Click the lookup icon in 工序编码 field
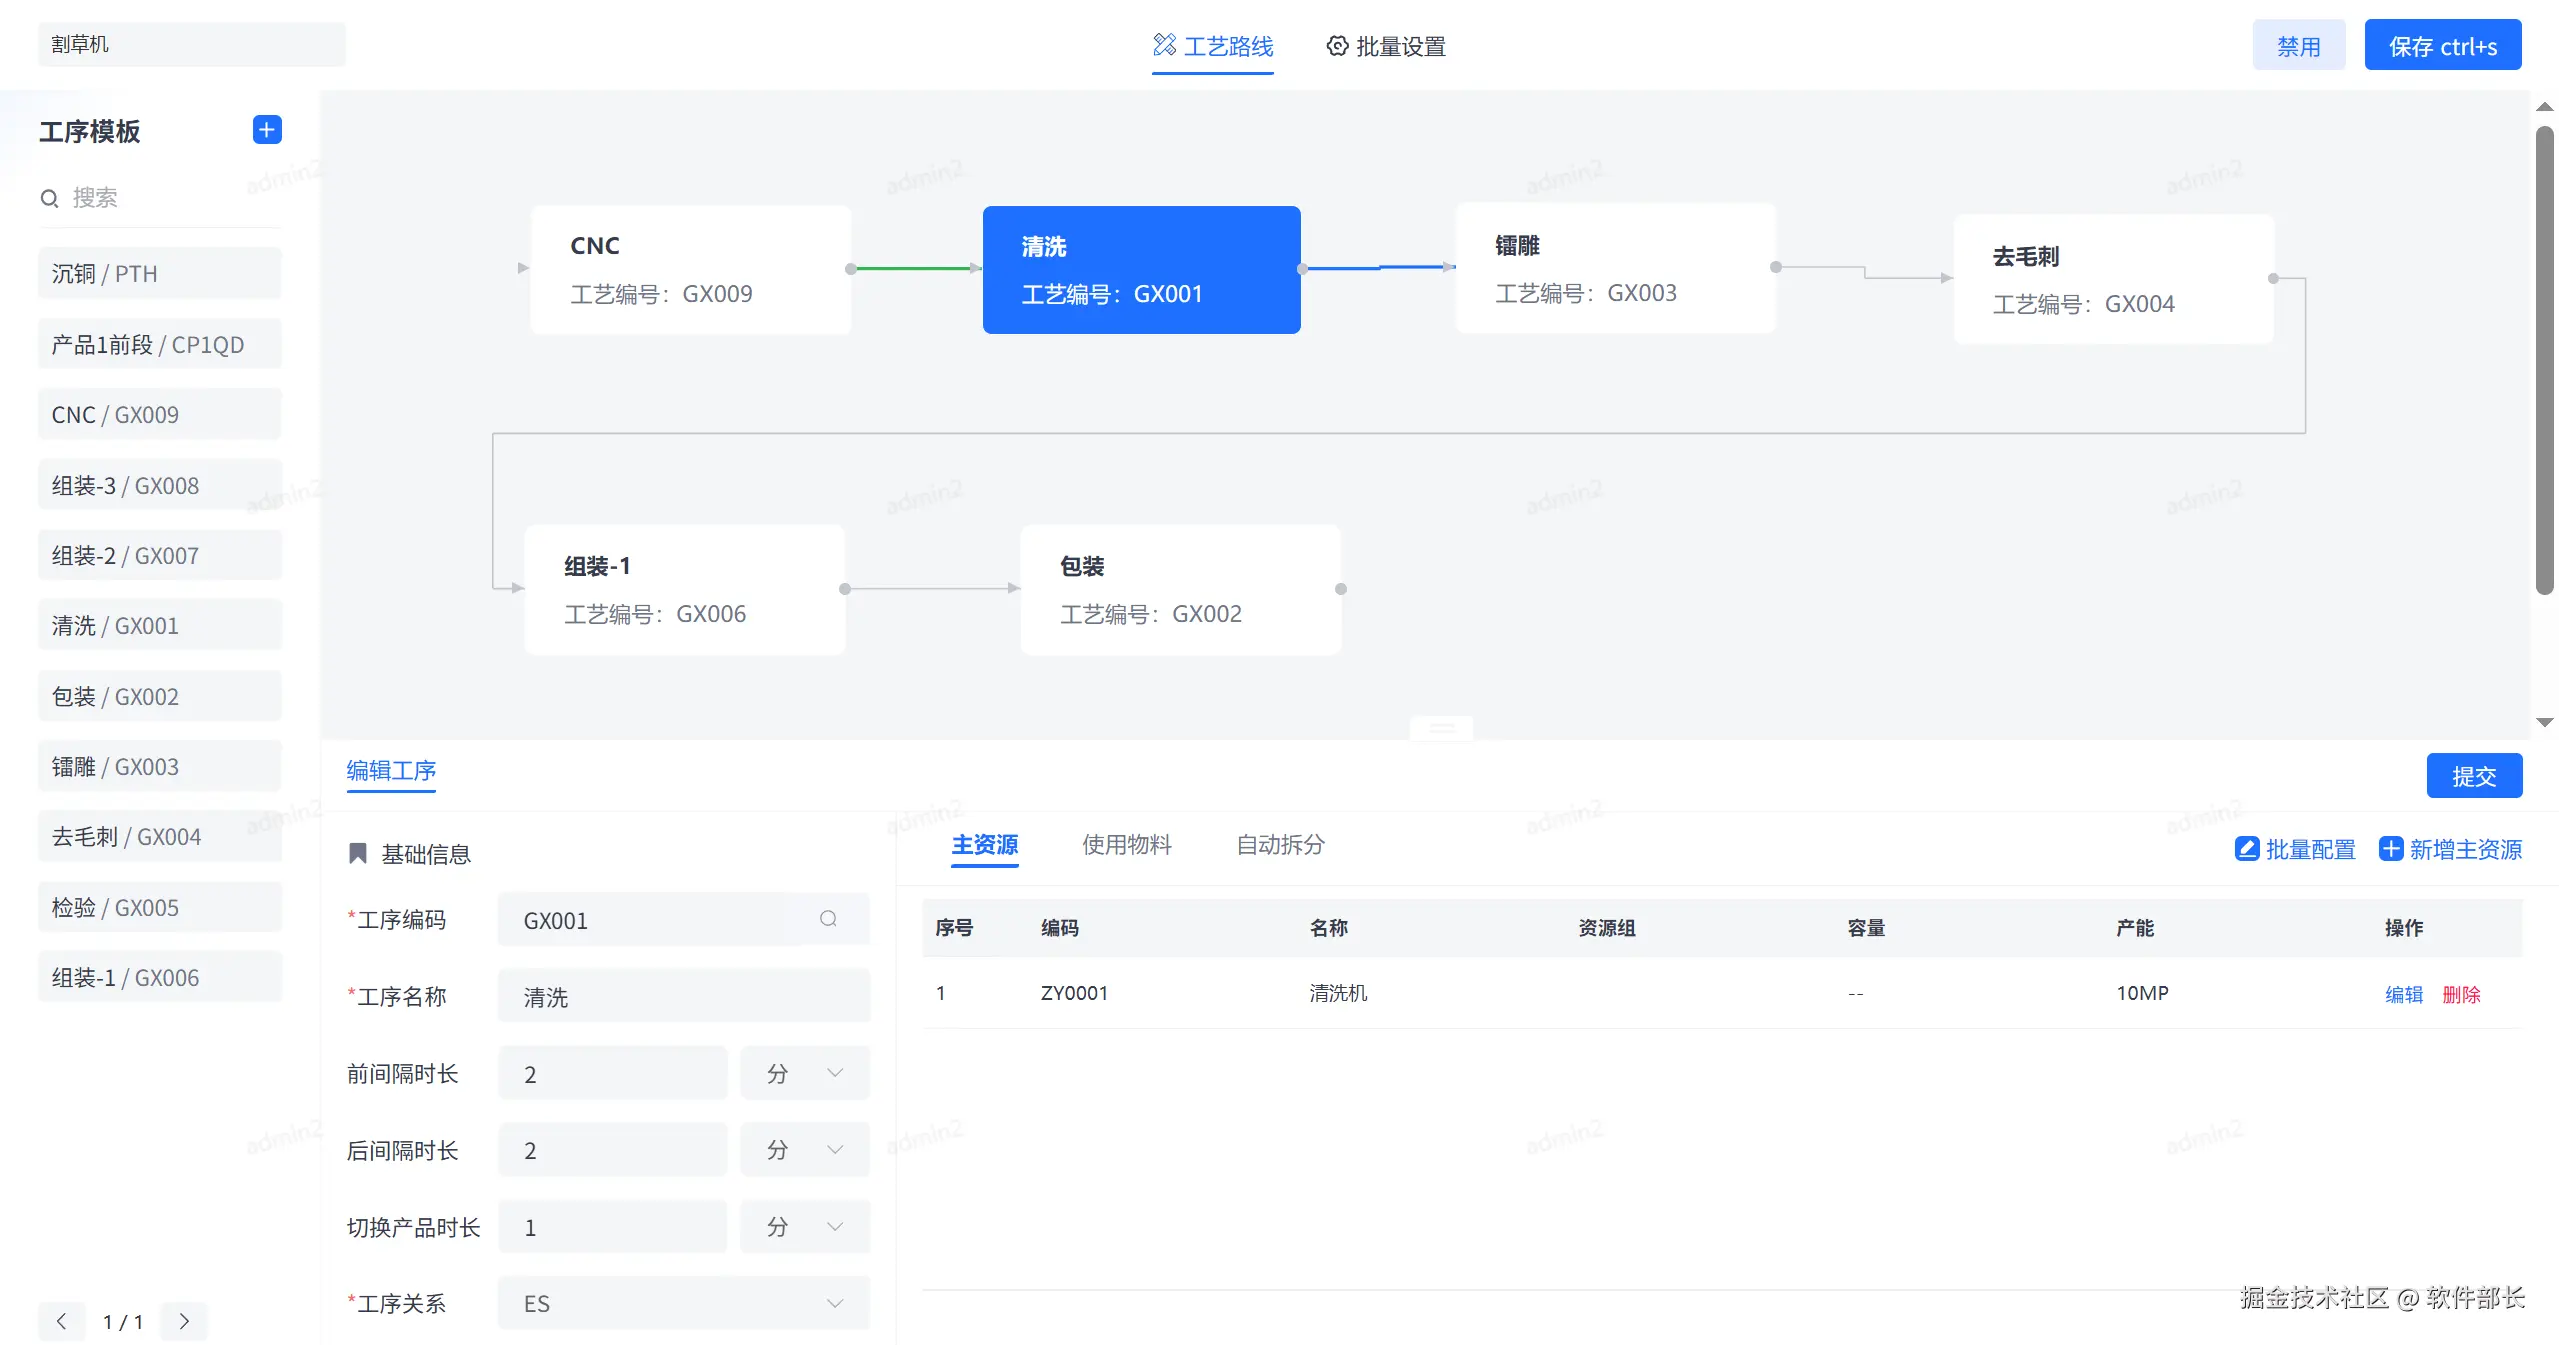Image resolution: width=2559 pixels, height=1345 pixels. [828, 919]
